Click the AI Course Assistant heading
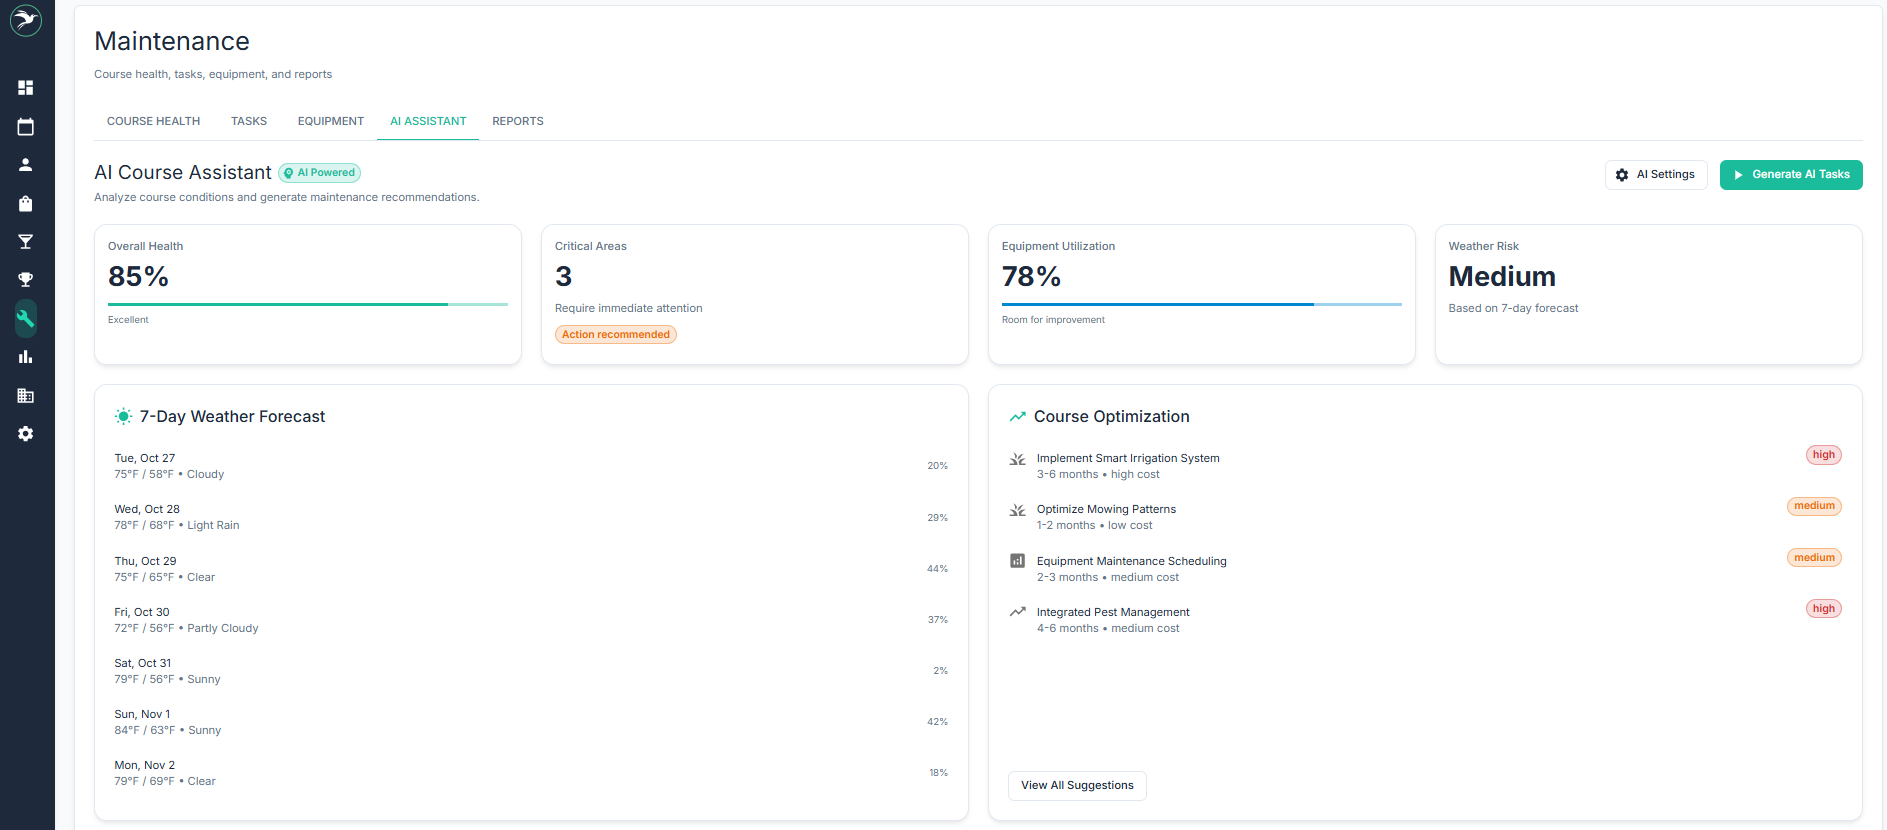The height and width of the screenshot is (830, 1887). click(183, 173)
